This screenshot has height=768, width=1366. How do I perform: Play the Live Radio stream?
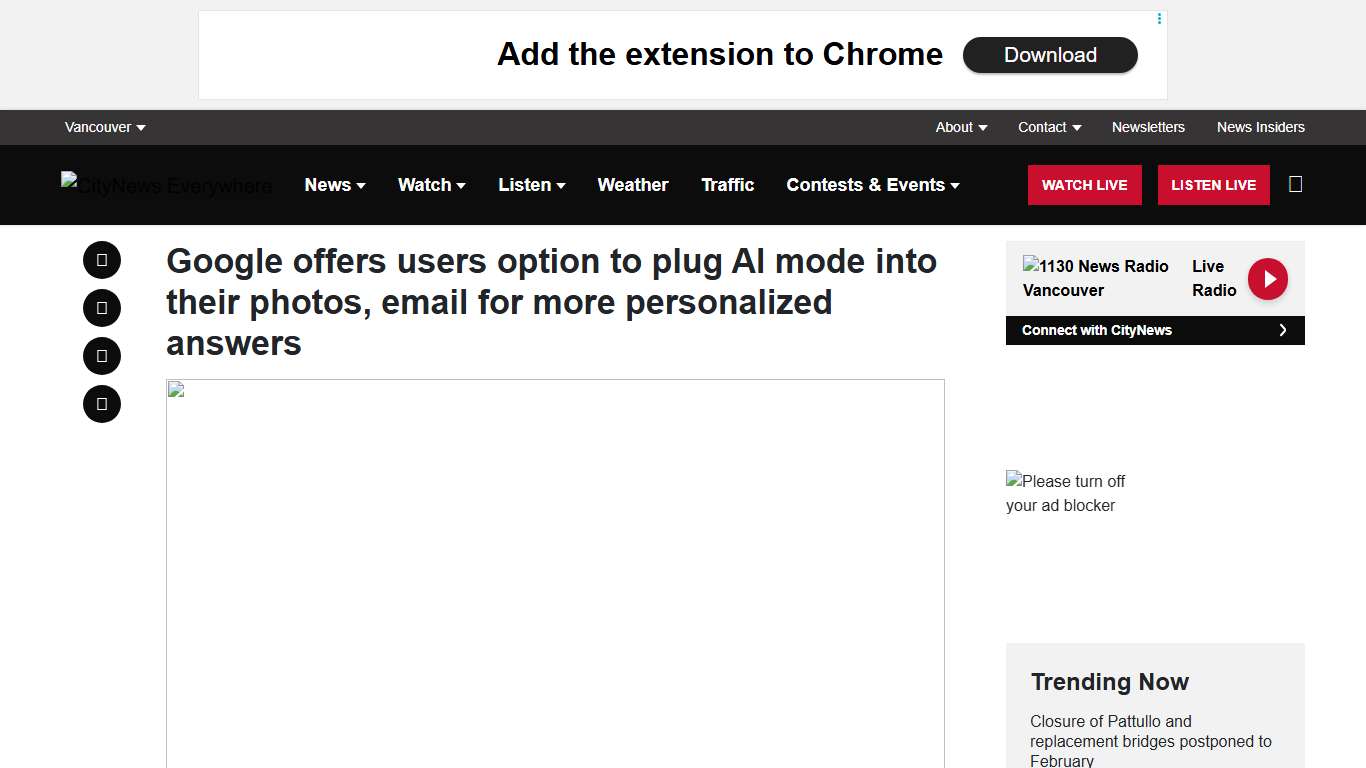coord(1267,279)
